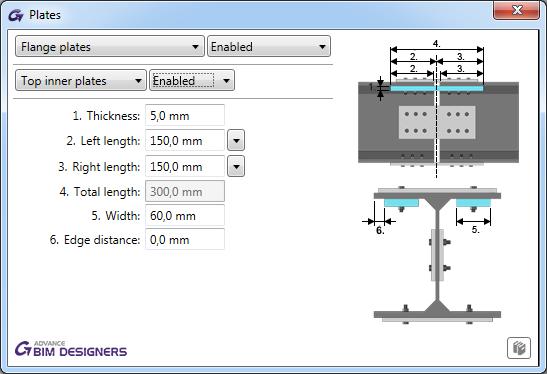Click the Width input field
Image resolution: width=547 pixels, height=374 pixels.
coord(185,216)
